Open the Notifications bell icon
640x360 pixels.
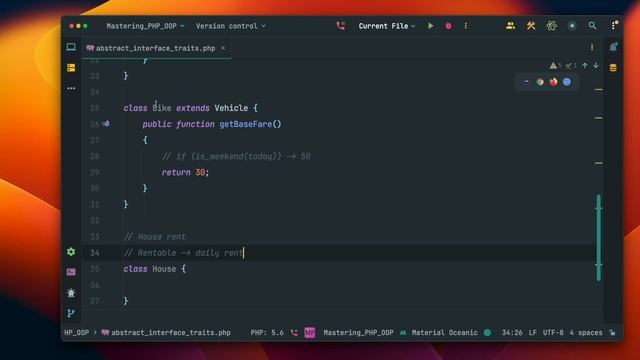[x=613, y=47]
